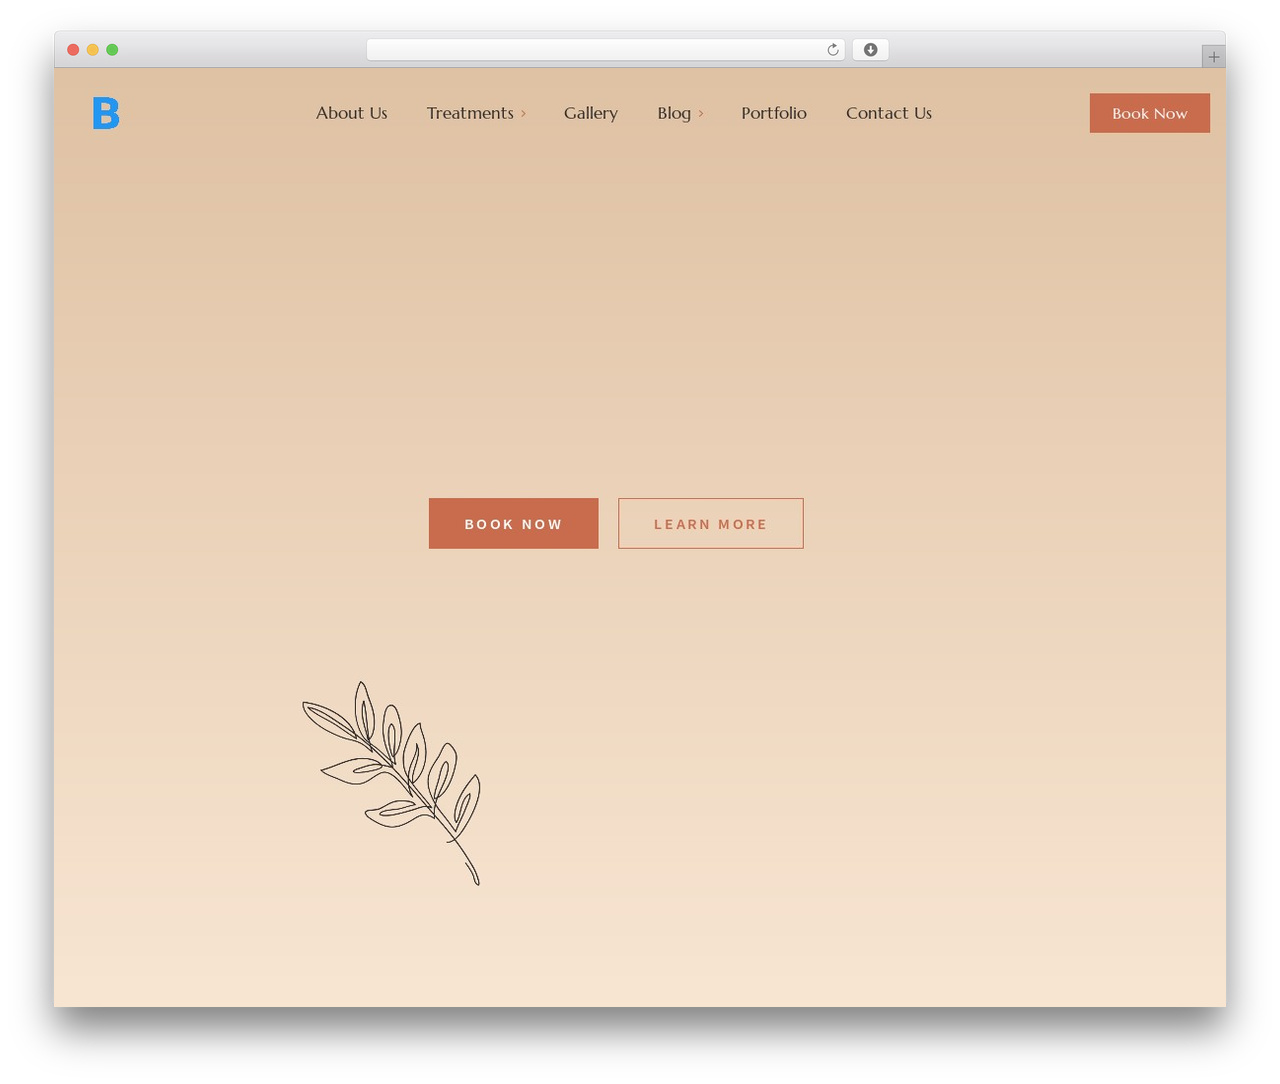Click the Book Now button in the header
1280x1084 pixels.
pos(1150,113)
